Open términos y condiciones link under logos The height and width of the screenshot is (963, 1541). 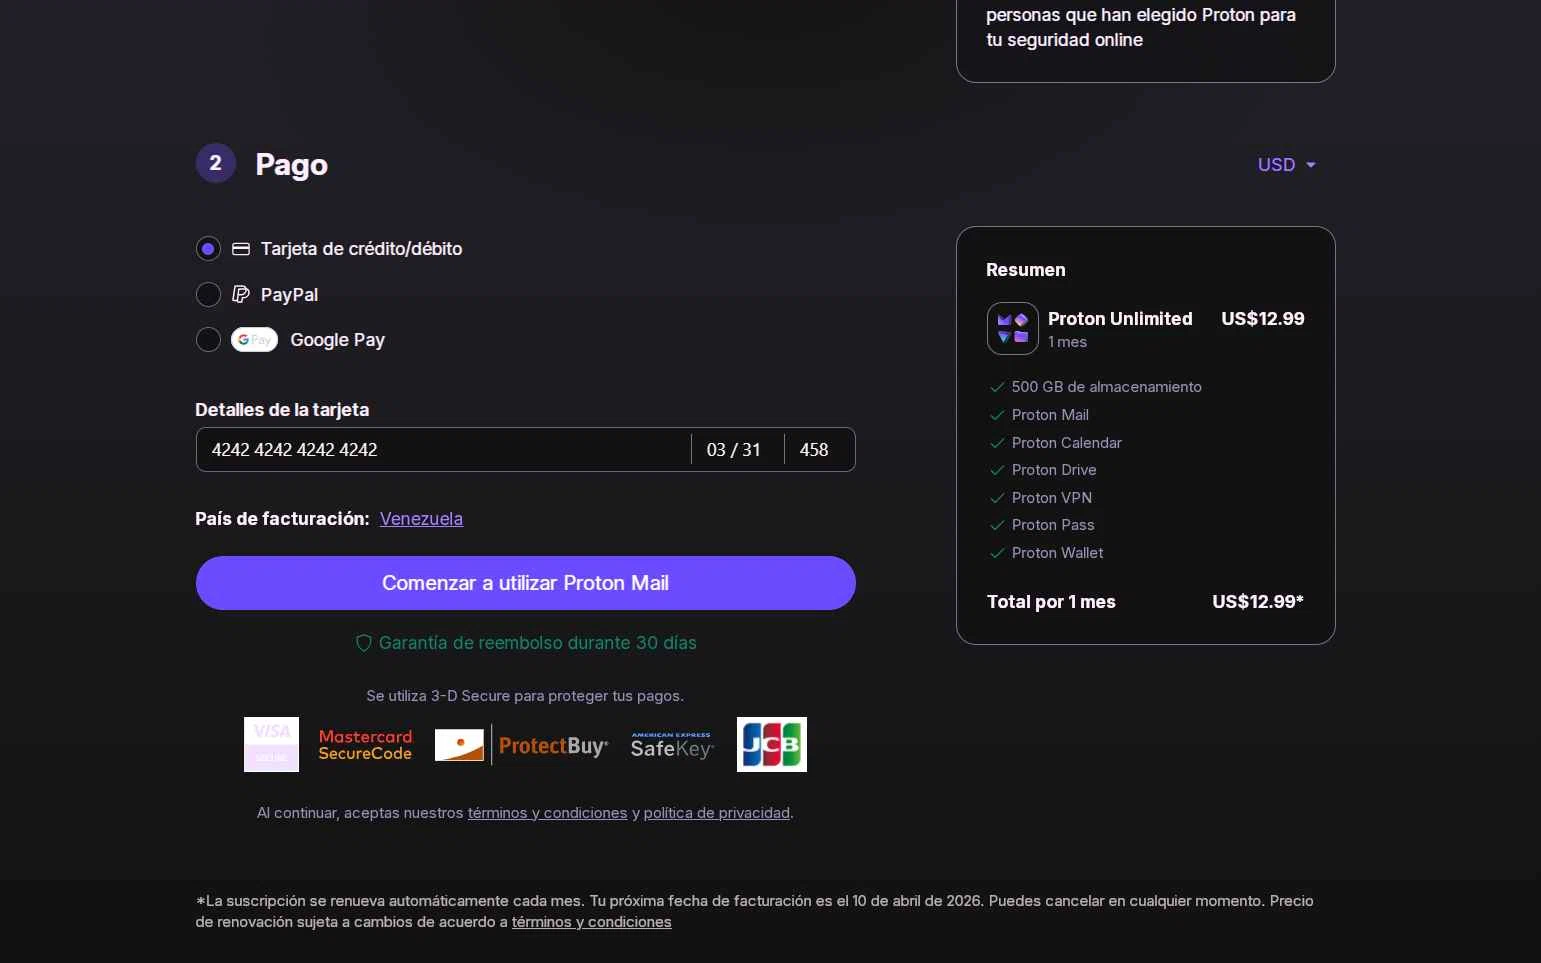click(548, 813)
